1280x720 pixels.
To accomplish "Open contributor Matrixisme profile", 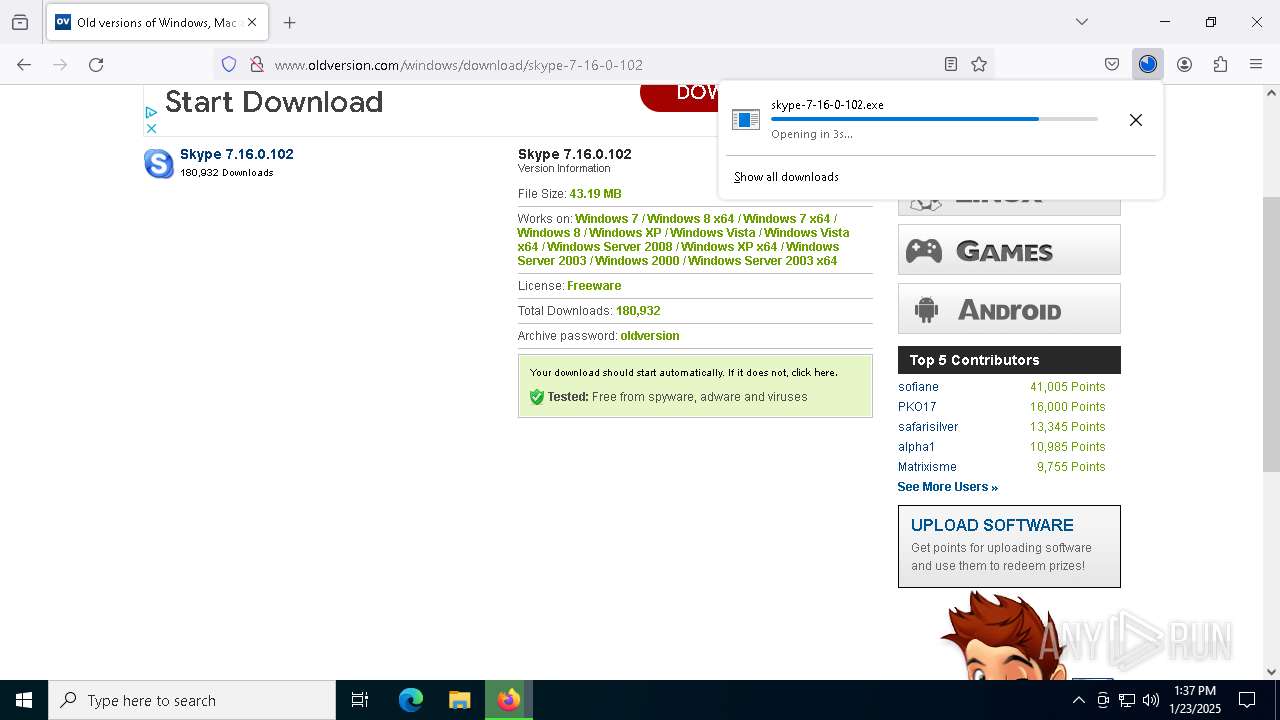I will click(x=927, y=467).
